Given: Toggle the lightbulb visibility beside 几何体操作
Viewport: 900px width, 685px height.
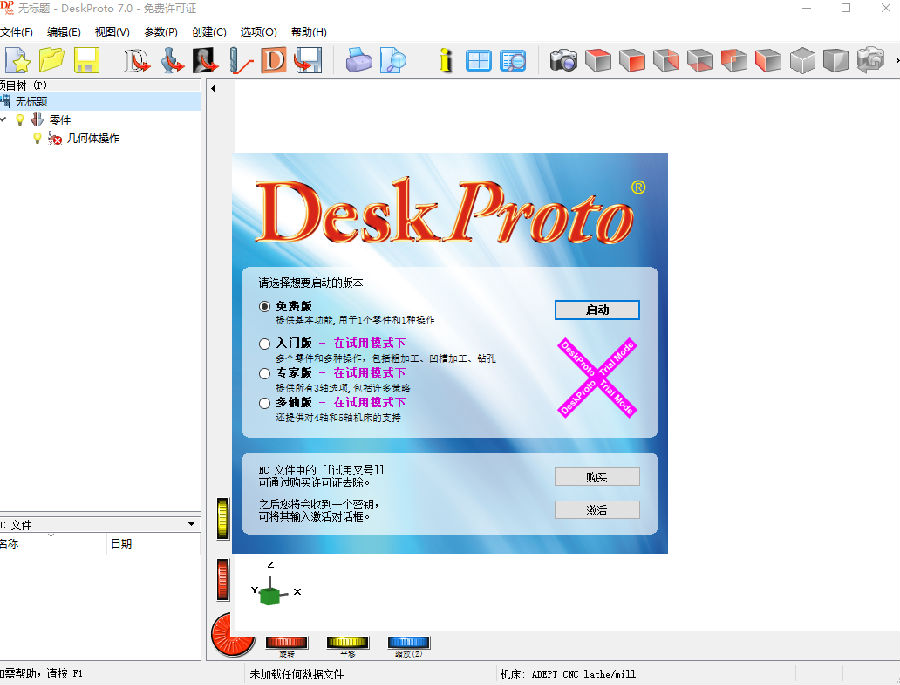Looking at the screenshot, I should pos(37,138).
